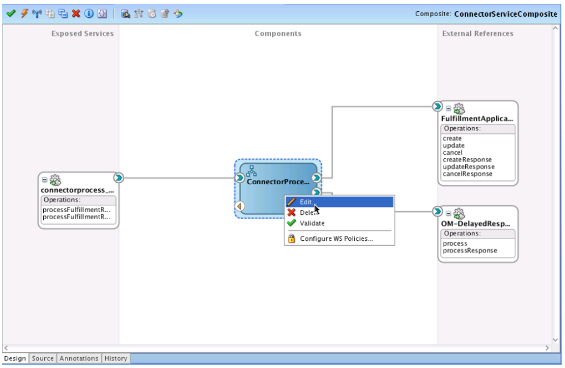Click the Components column header
Viewport: 565px width, 368px height.
coord(278,34)
